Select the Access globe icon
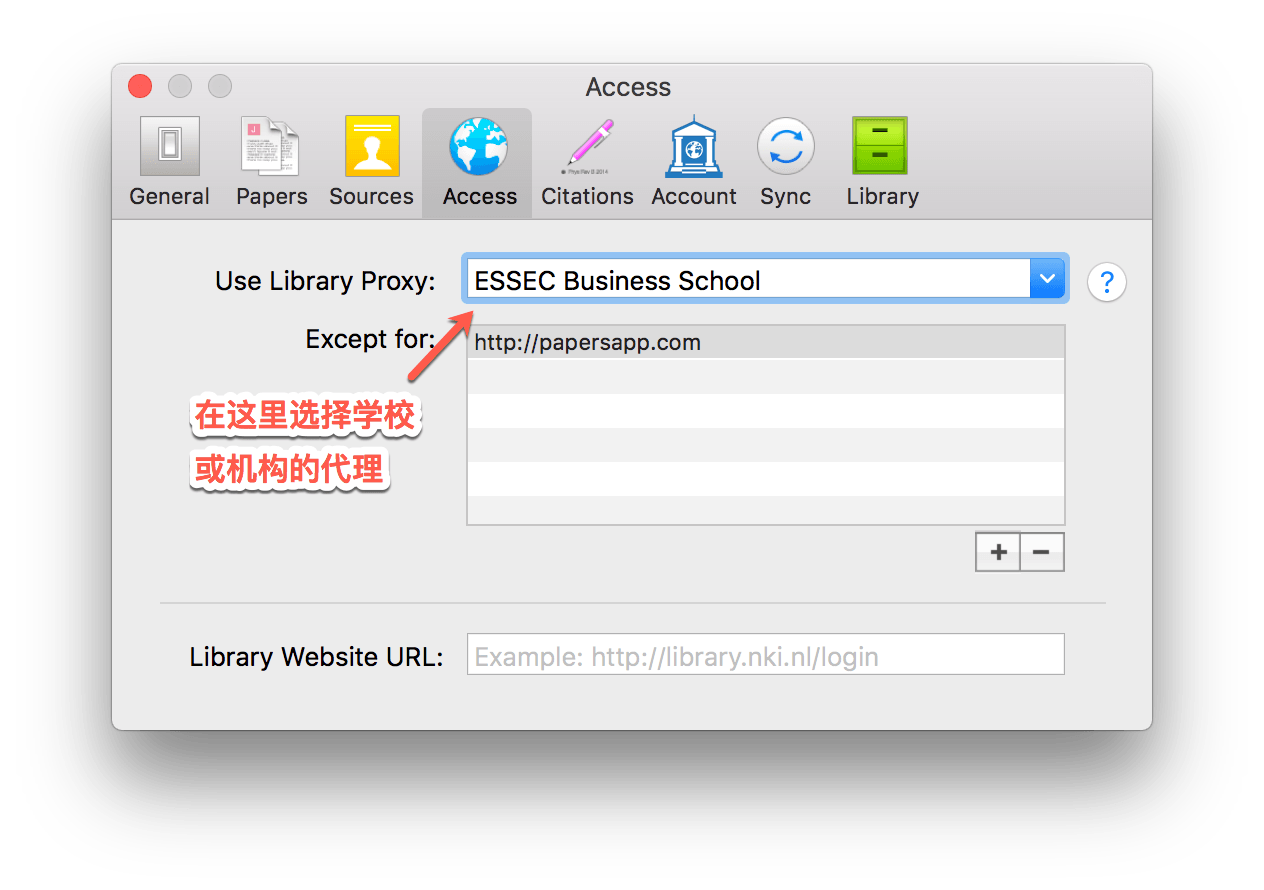Viewport: 1264px width, 890px height. pos(478,147)
